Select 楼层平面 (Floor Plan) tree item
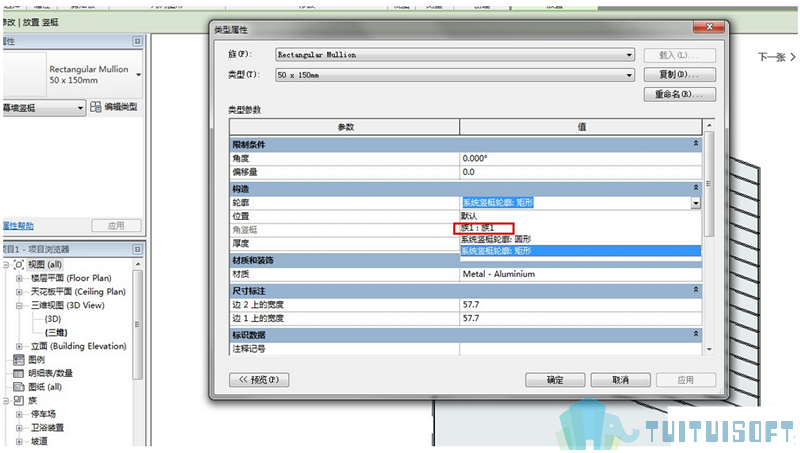Image resolution: width=800 pixels, height=453 pixels. 71,279
